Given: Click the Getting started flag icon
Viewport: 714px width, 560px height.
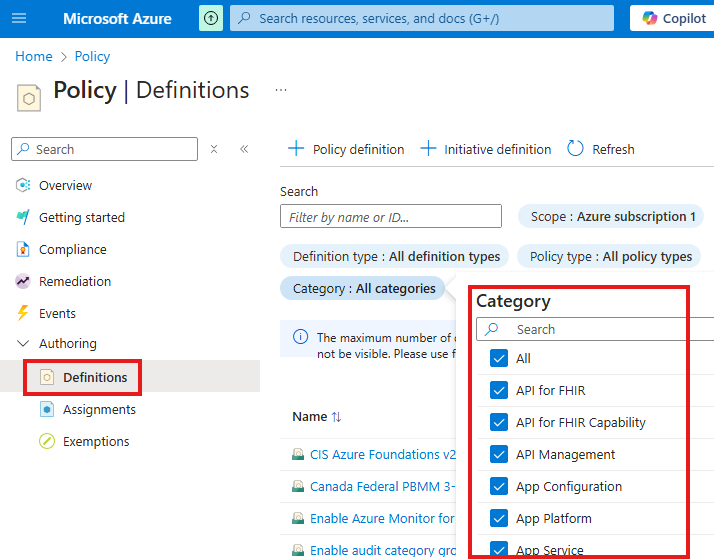Looking at the screenshot, I should (23, 217).
